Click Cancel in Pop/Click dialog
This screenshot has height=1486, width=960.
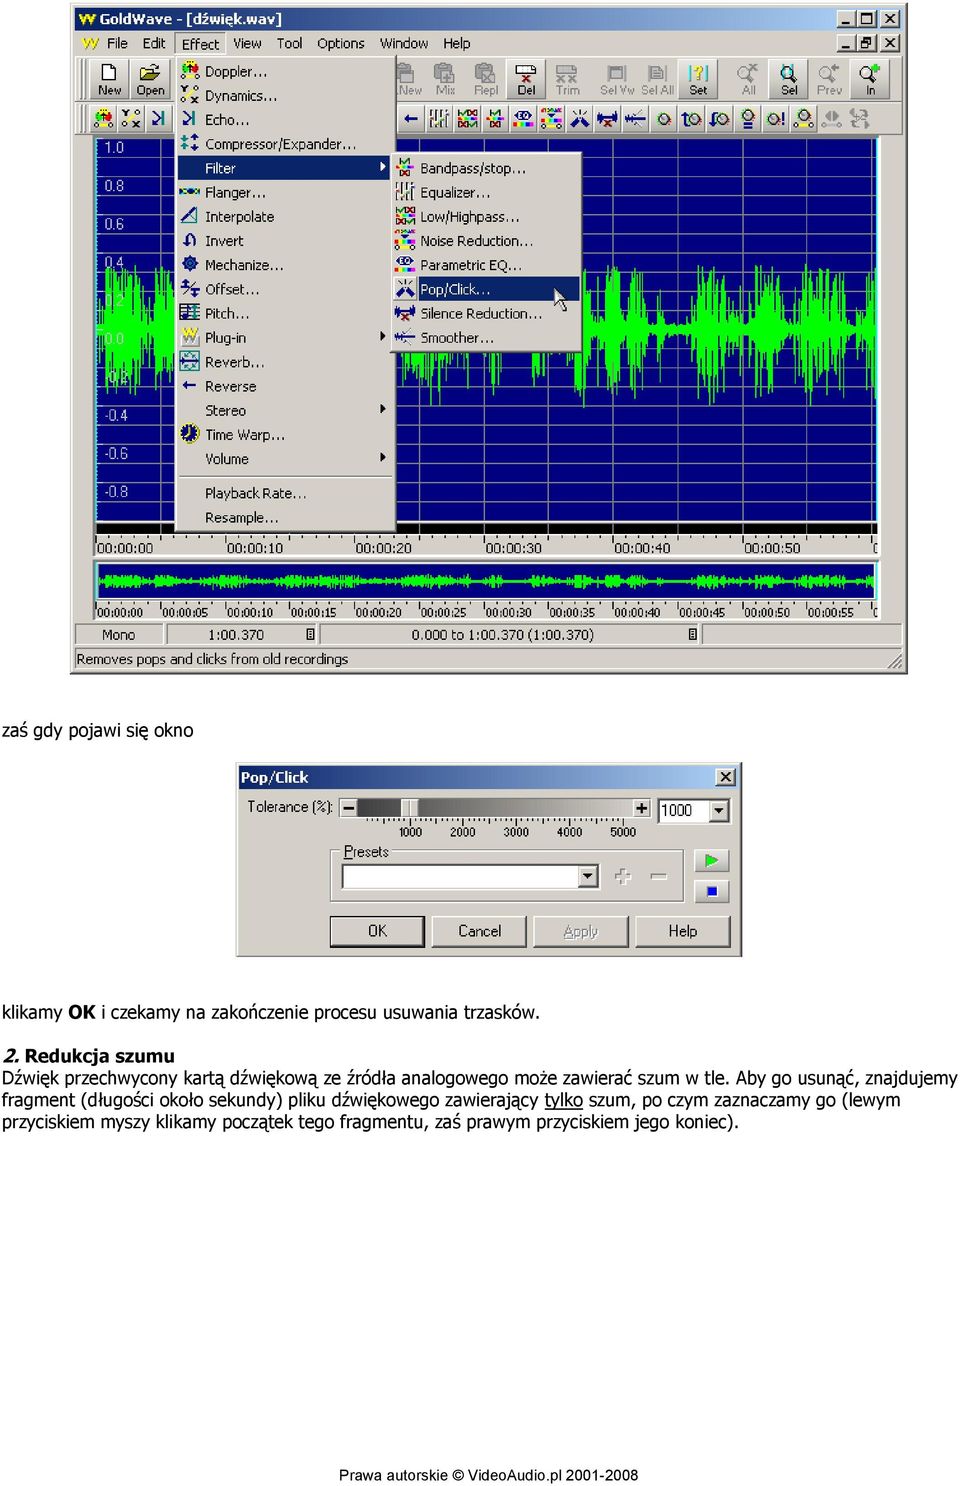(479, 931)
